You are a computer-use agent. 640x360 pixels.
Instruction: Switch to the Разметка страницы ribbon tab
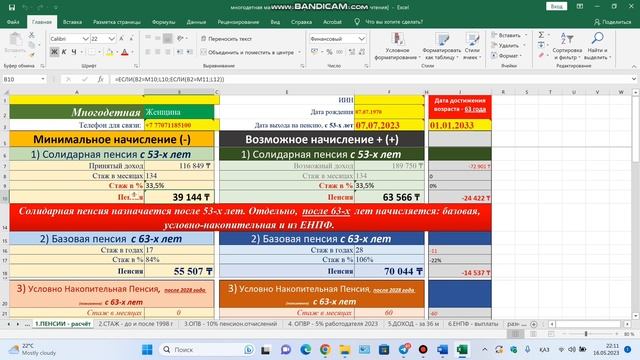117,22
